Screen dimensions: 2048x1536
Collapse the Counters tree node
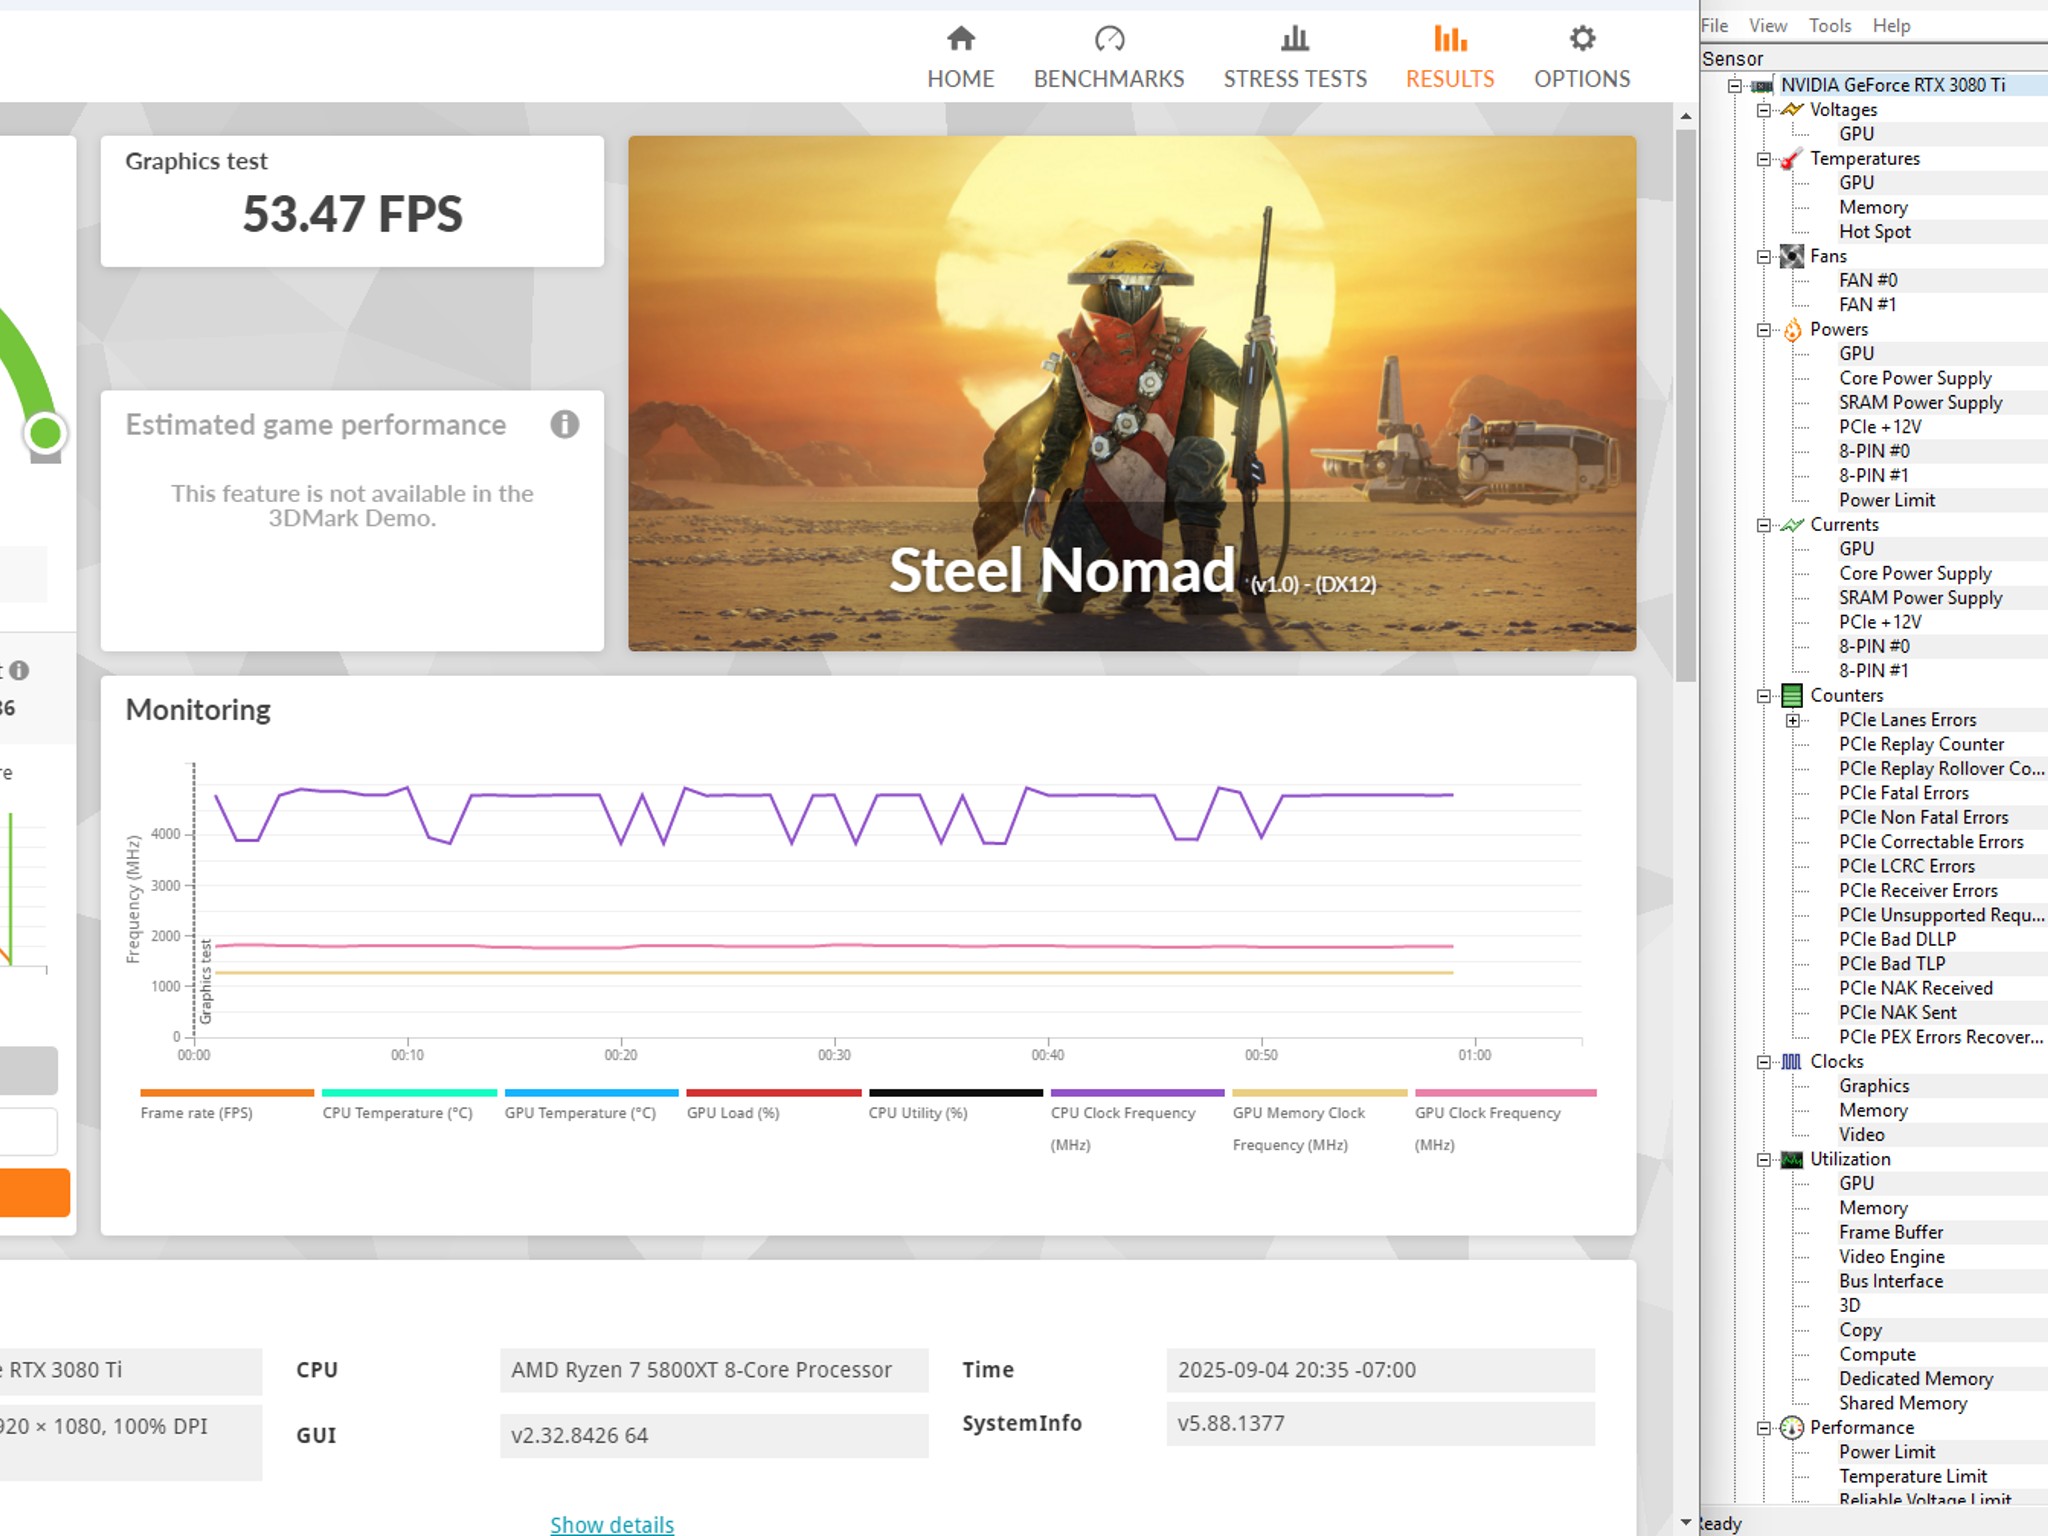(1764, 696)
